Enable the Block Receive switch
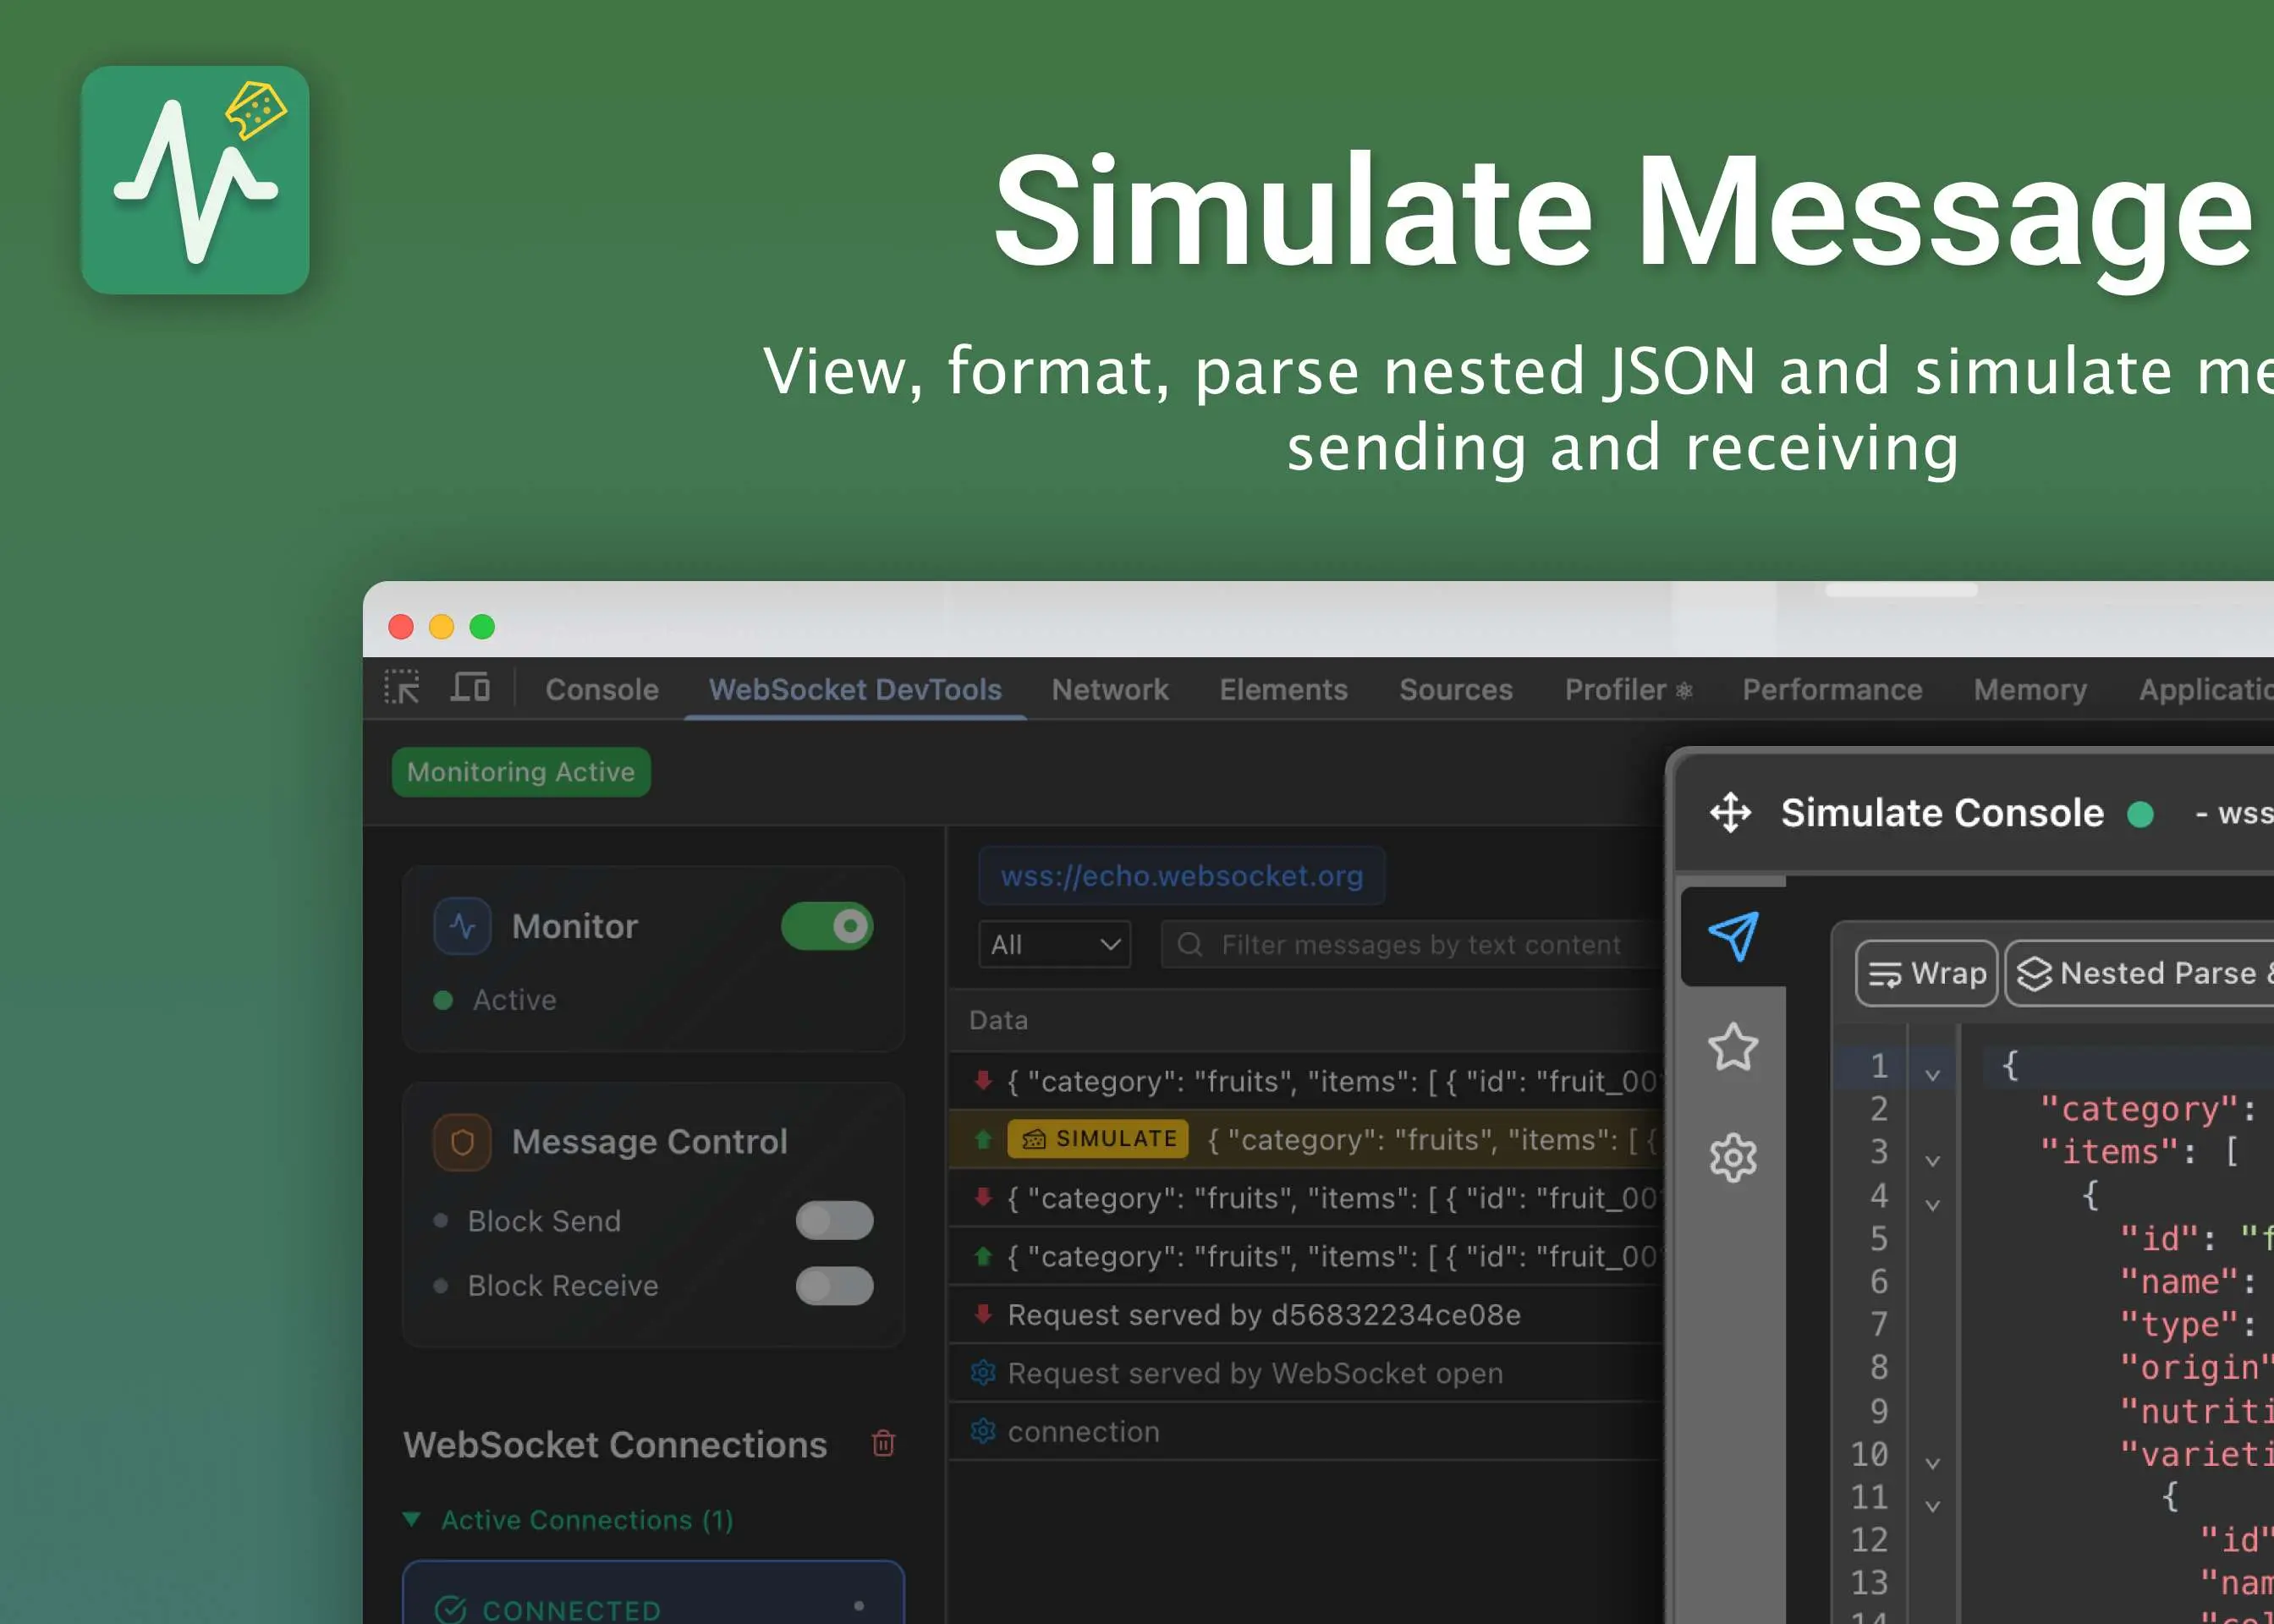2274x1624 pixels. pos(834,1285)
